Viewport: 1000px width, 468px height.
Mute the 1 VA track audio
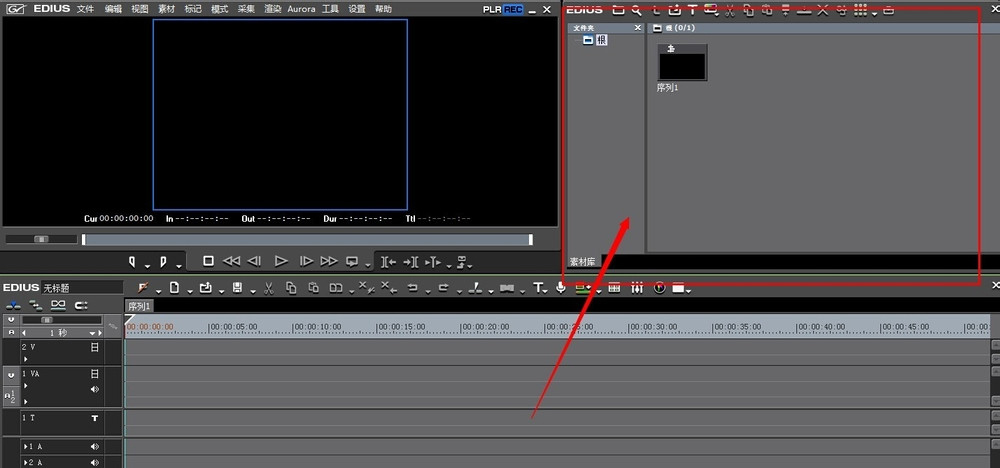pos(94,389)
